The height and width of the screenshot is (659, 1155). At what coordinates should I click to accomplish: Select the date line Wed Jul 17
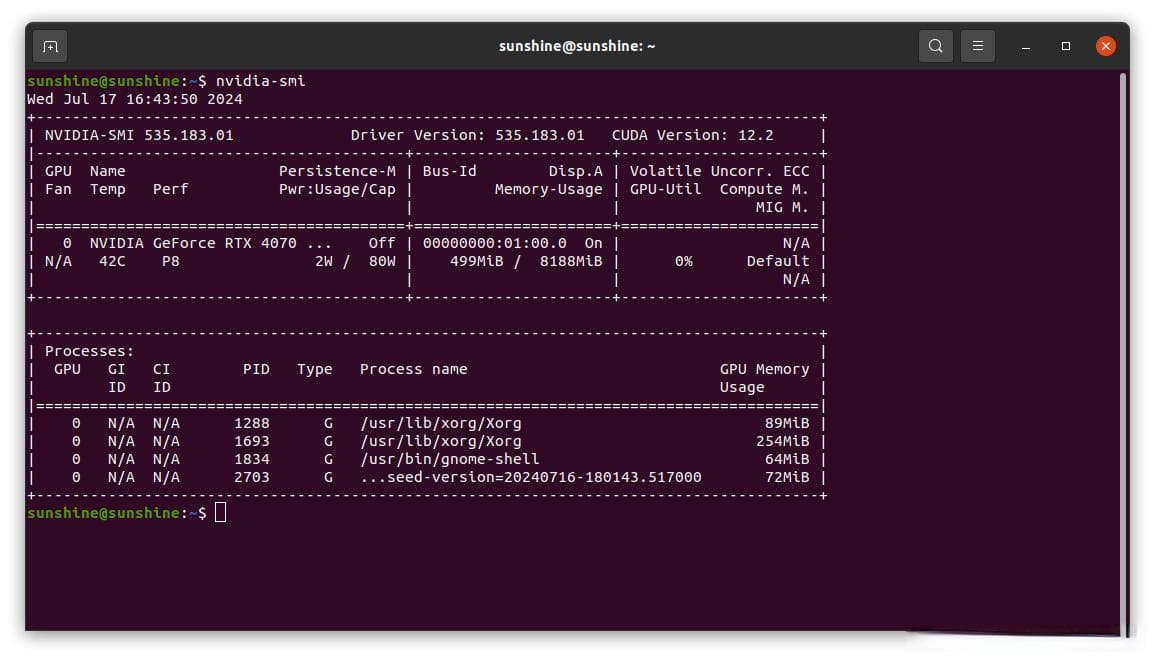pos(135,99)
